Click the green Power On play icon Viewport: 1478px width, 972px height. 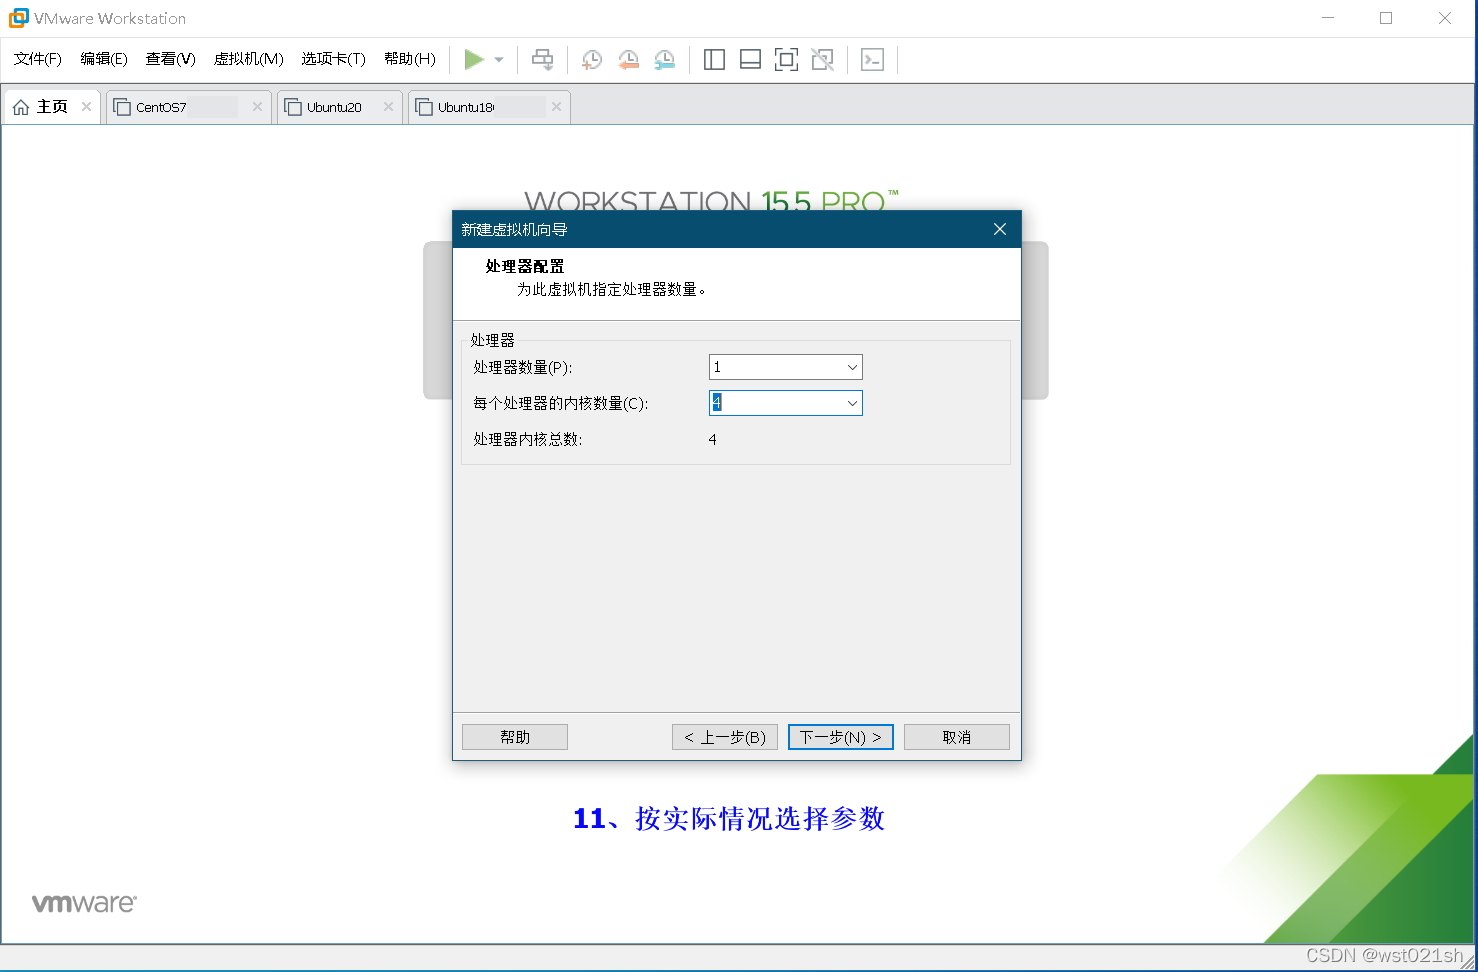point(474,60)
